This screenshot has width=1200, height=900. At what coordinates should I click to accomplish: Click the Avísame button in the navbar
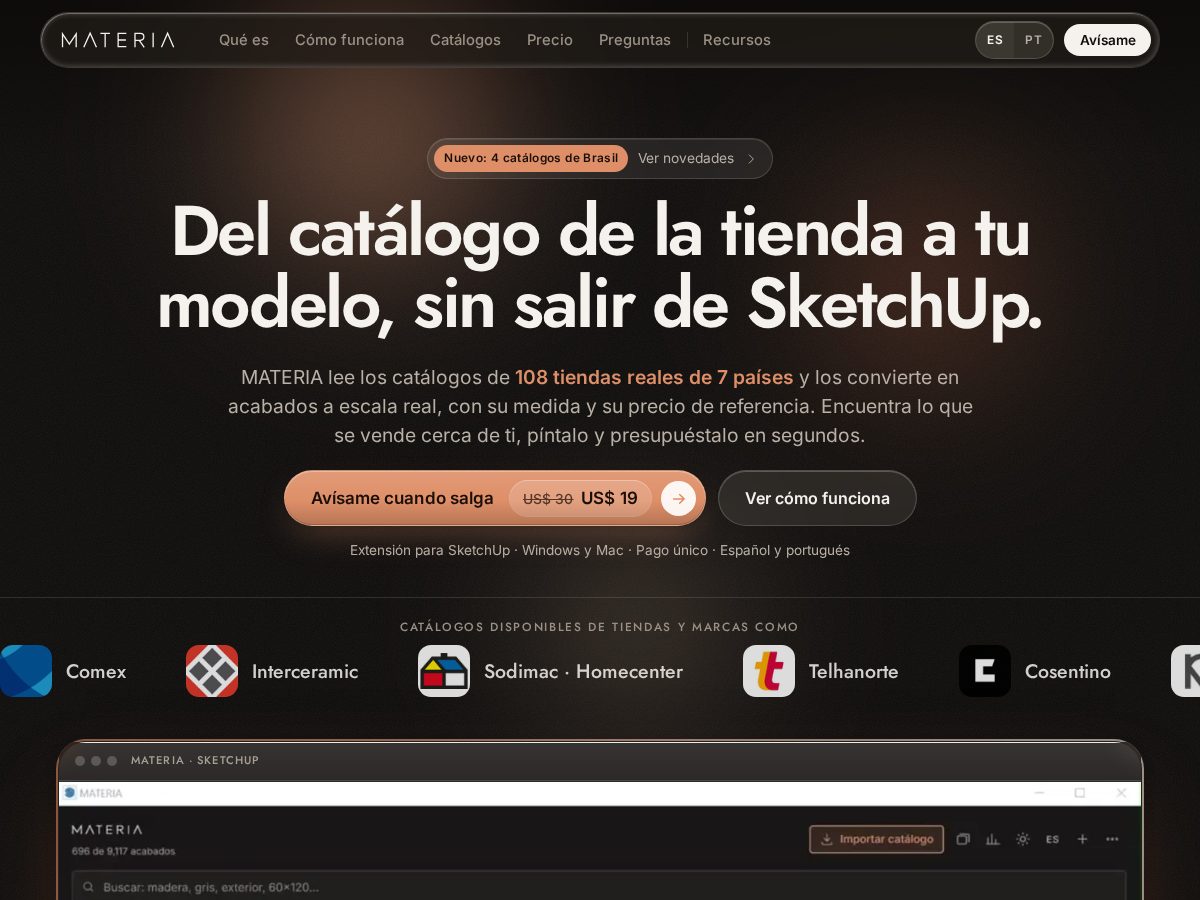(1107, 40)
